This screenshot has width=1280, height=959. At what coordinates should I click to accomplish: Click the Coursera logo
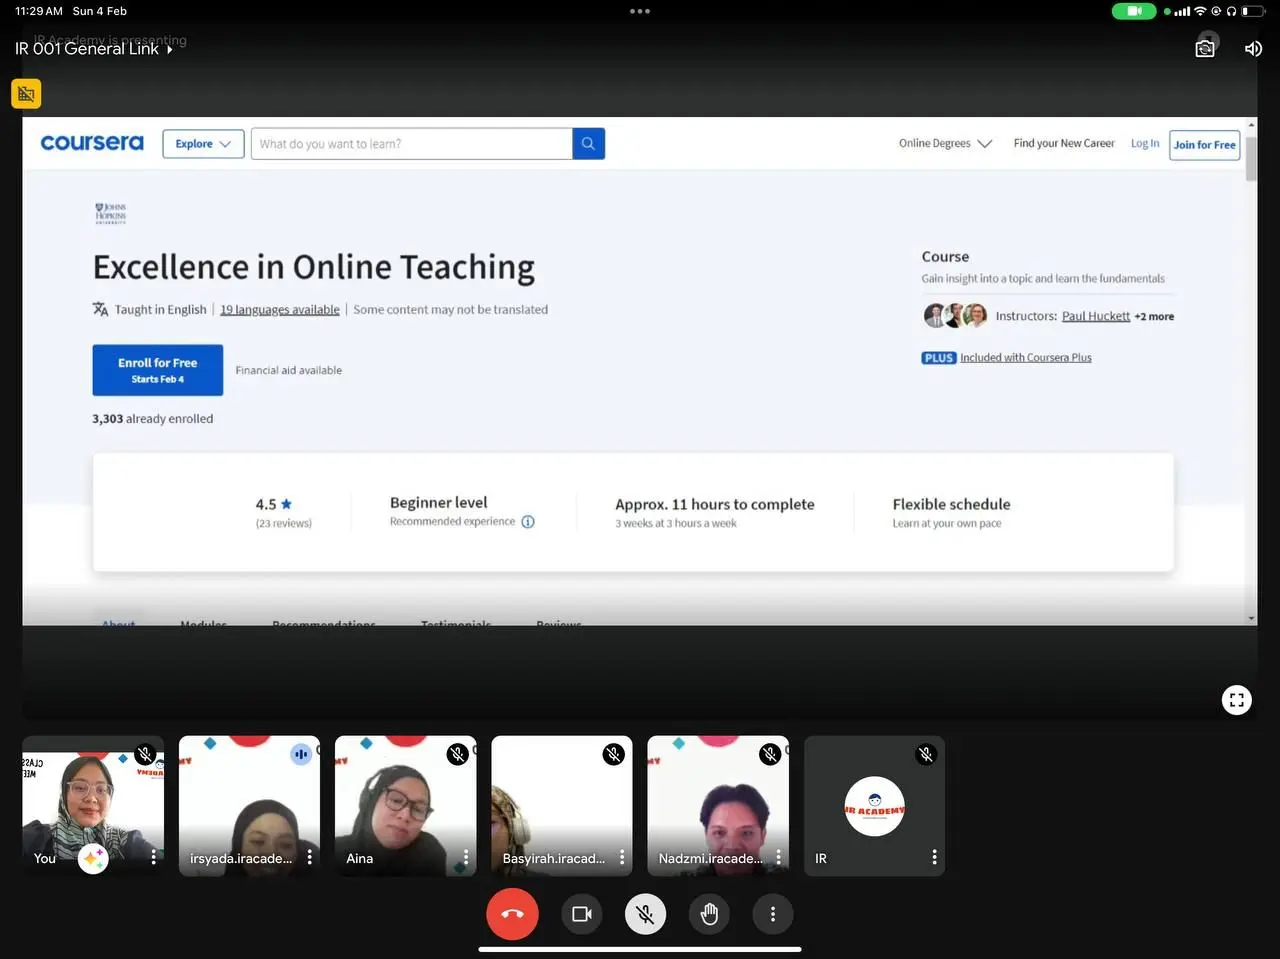(x=92, y=143)
